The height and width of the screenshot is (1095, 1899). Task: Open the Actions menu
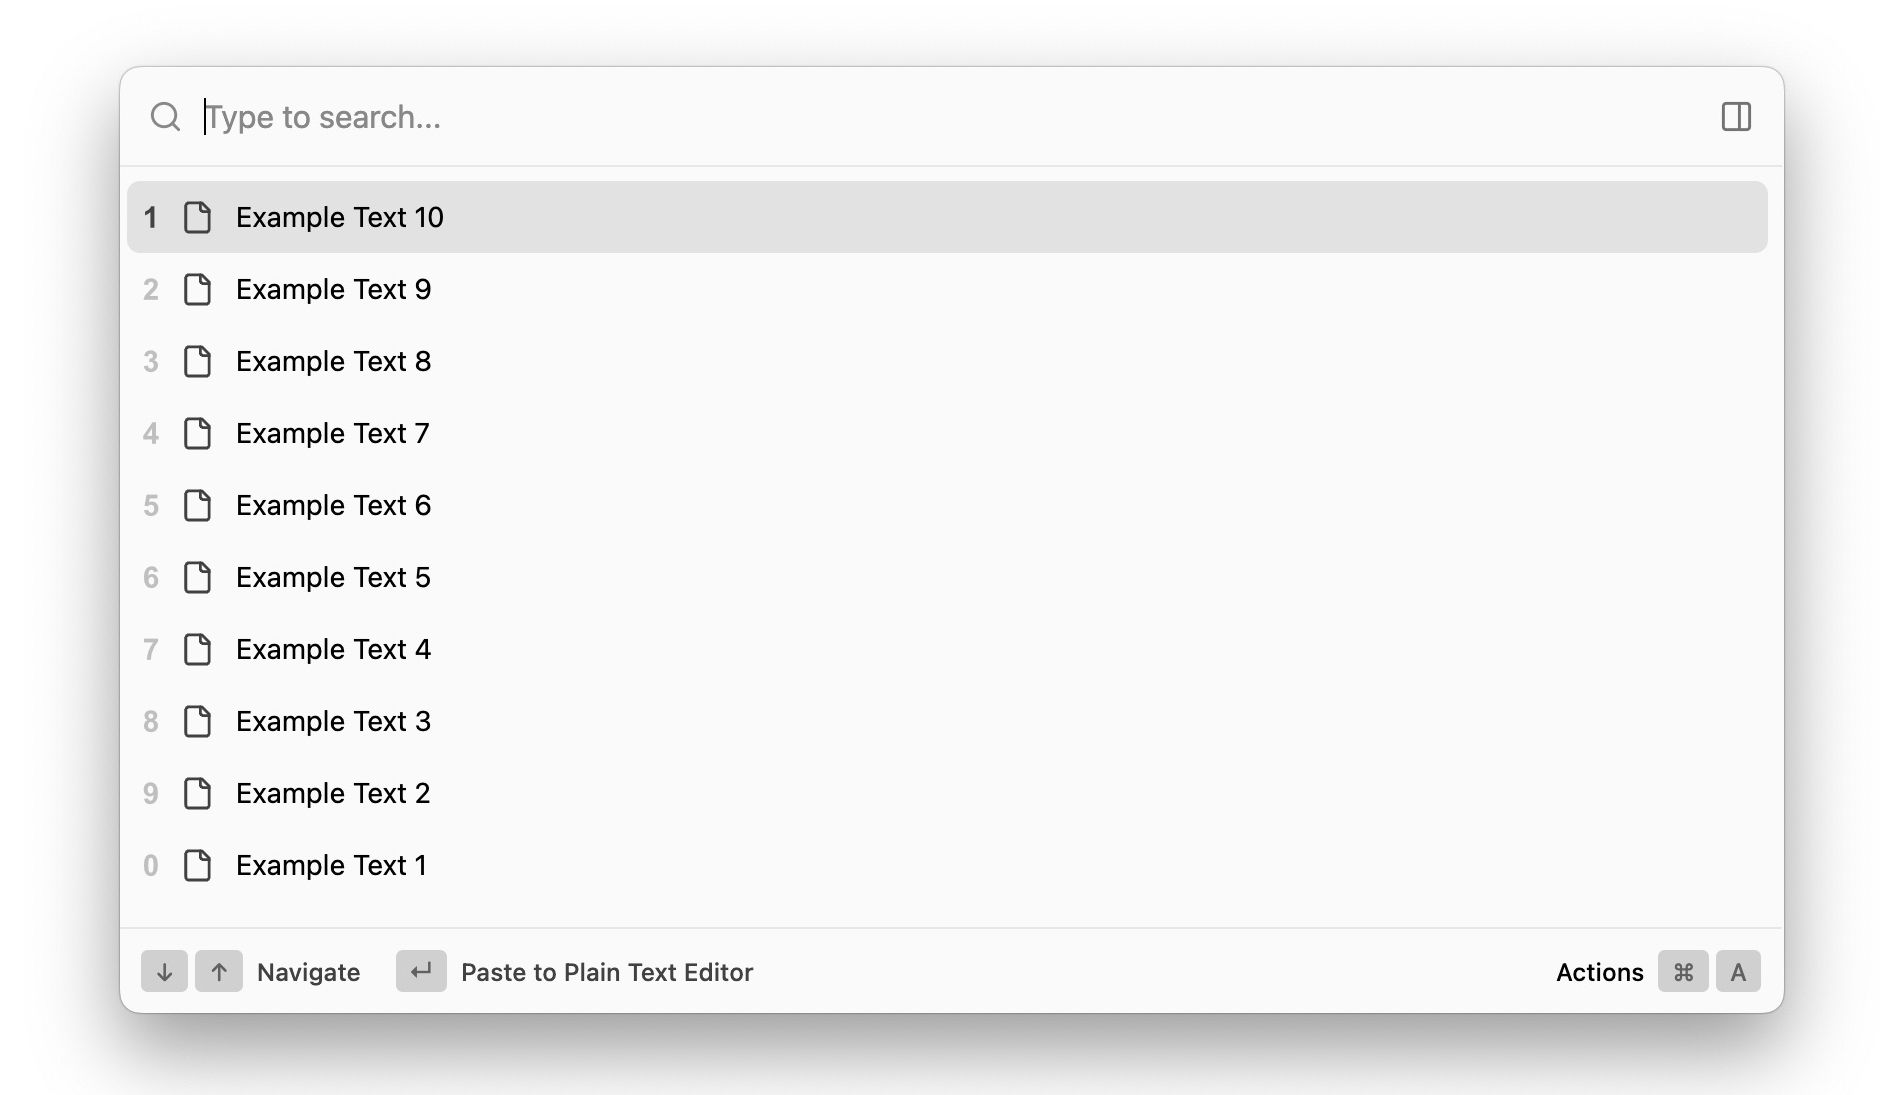coord(1599,972)
